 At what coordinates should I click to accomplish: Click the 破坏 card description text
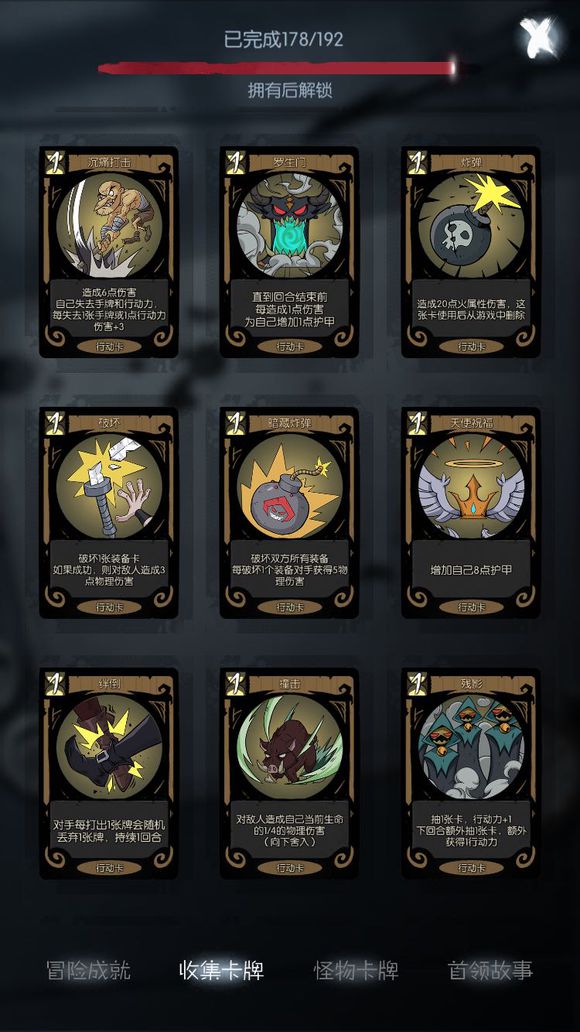click(109, 569)
